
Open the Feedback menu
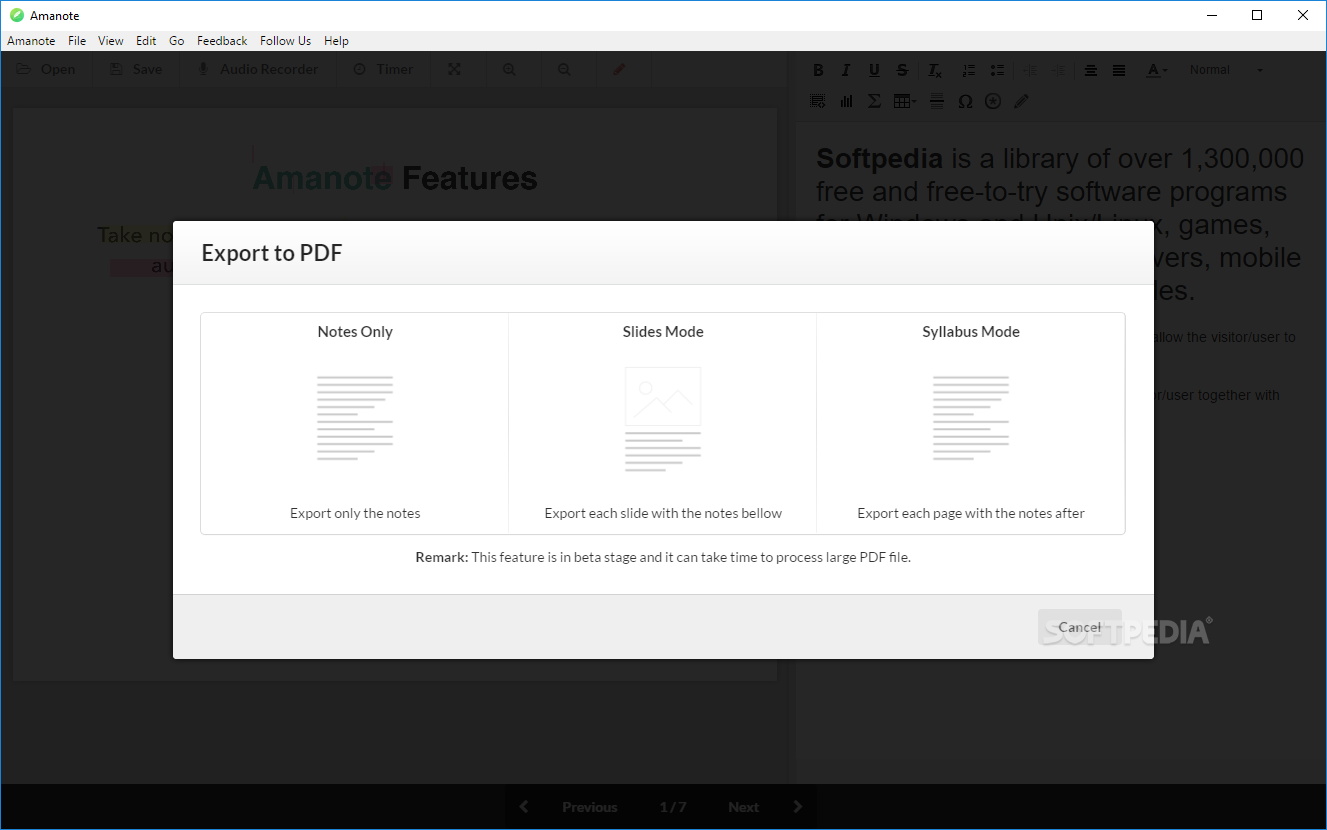coord(222,41)
